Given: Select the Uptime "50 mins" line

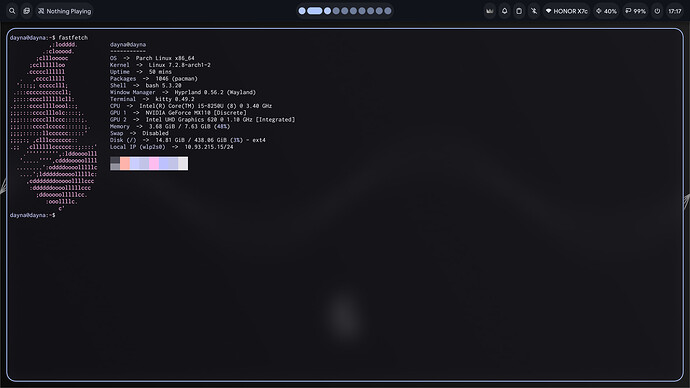Looking at the screenshot, I should coord(141,72).
